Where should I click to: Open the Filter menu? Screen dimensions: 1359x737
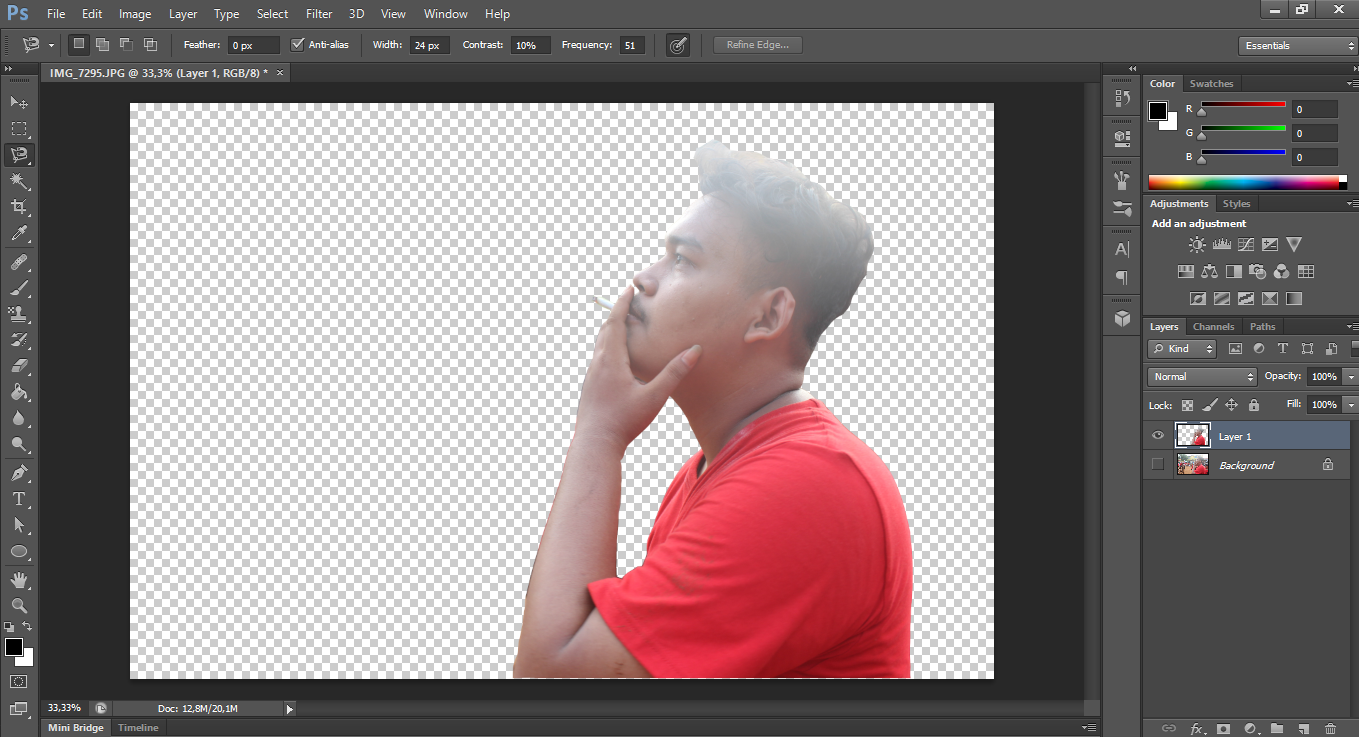tap(319, 14)
